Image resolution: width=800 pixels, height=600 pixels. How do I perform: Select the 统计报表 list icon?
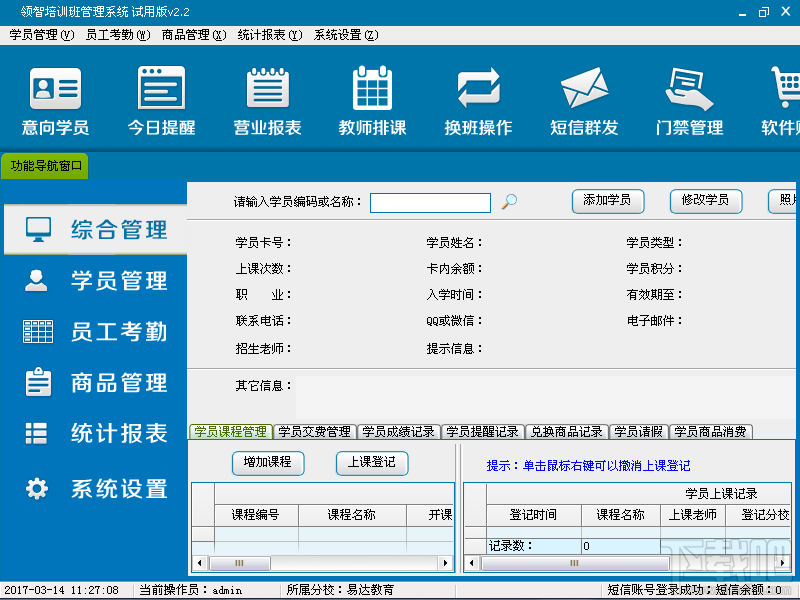coord(36,434)
